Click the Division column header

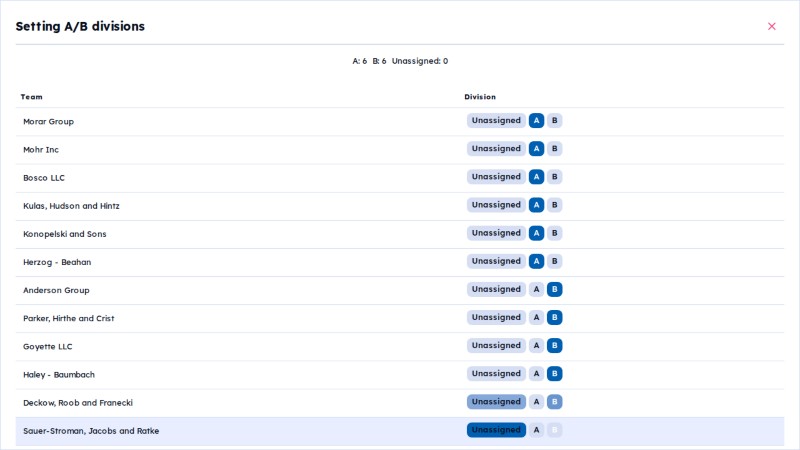tap(480, 96)
